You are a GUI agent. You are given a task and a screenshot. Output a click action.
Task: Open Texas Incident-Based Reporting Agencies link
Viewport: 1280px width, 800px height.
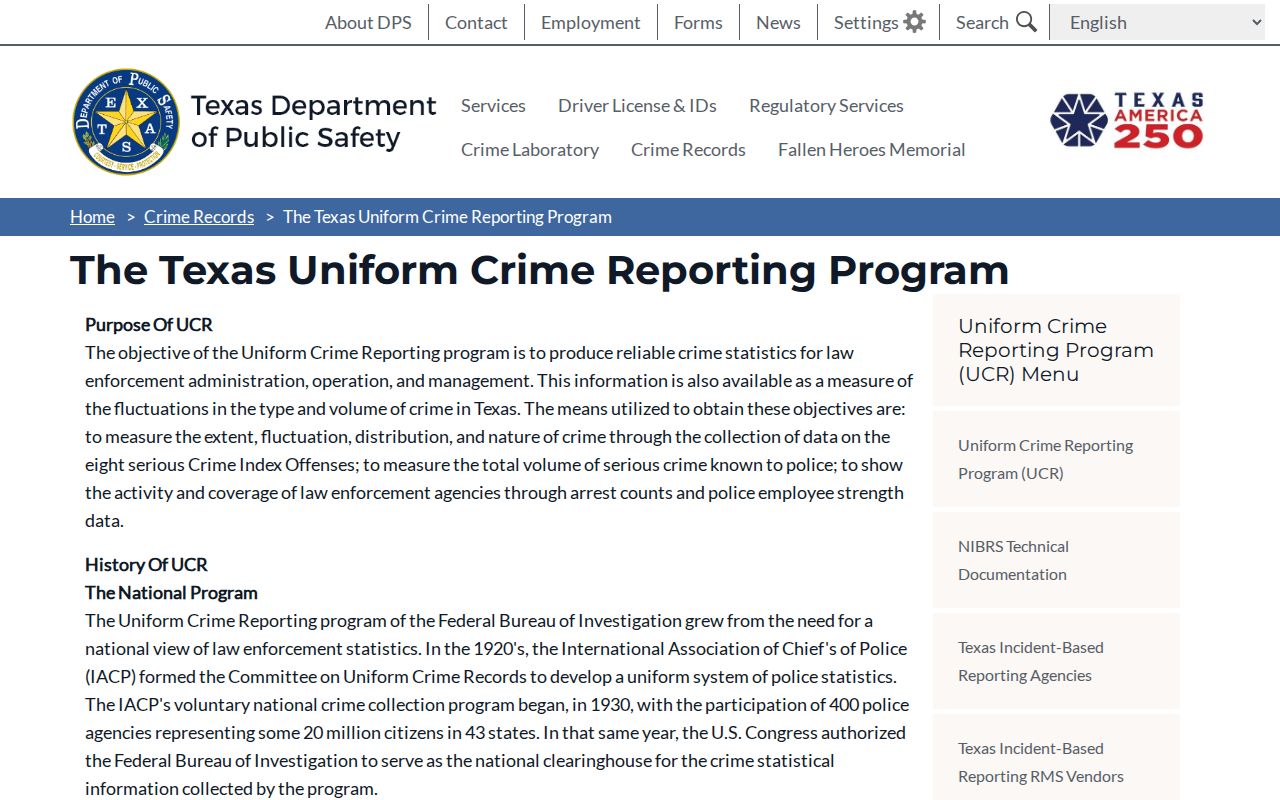click(1056, 661)
